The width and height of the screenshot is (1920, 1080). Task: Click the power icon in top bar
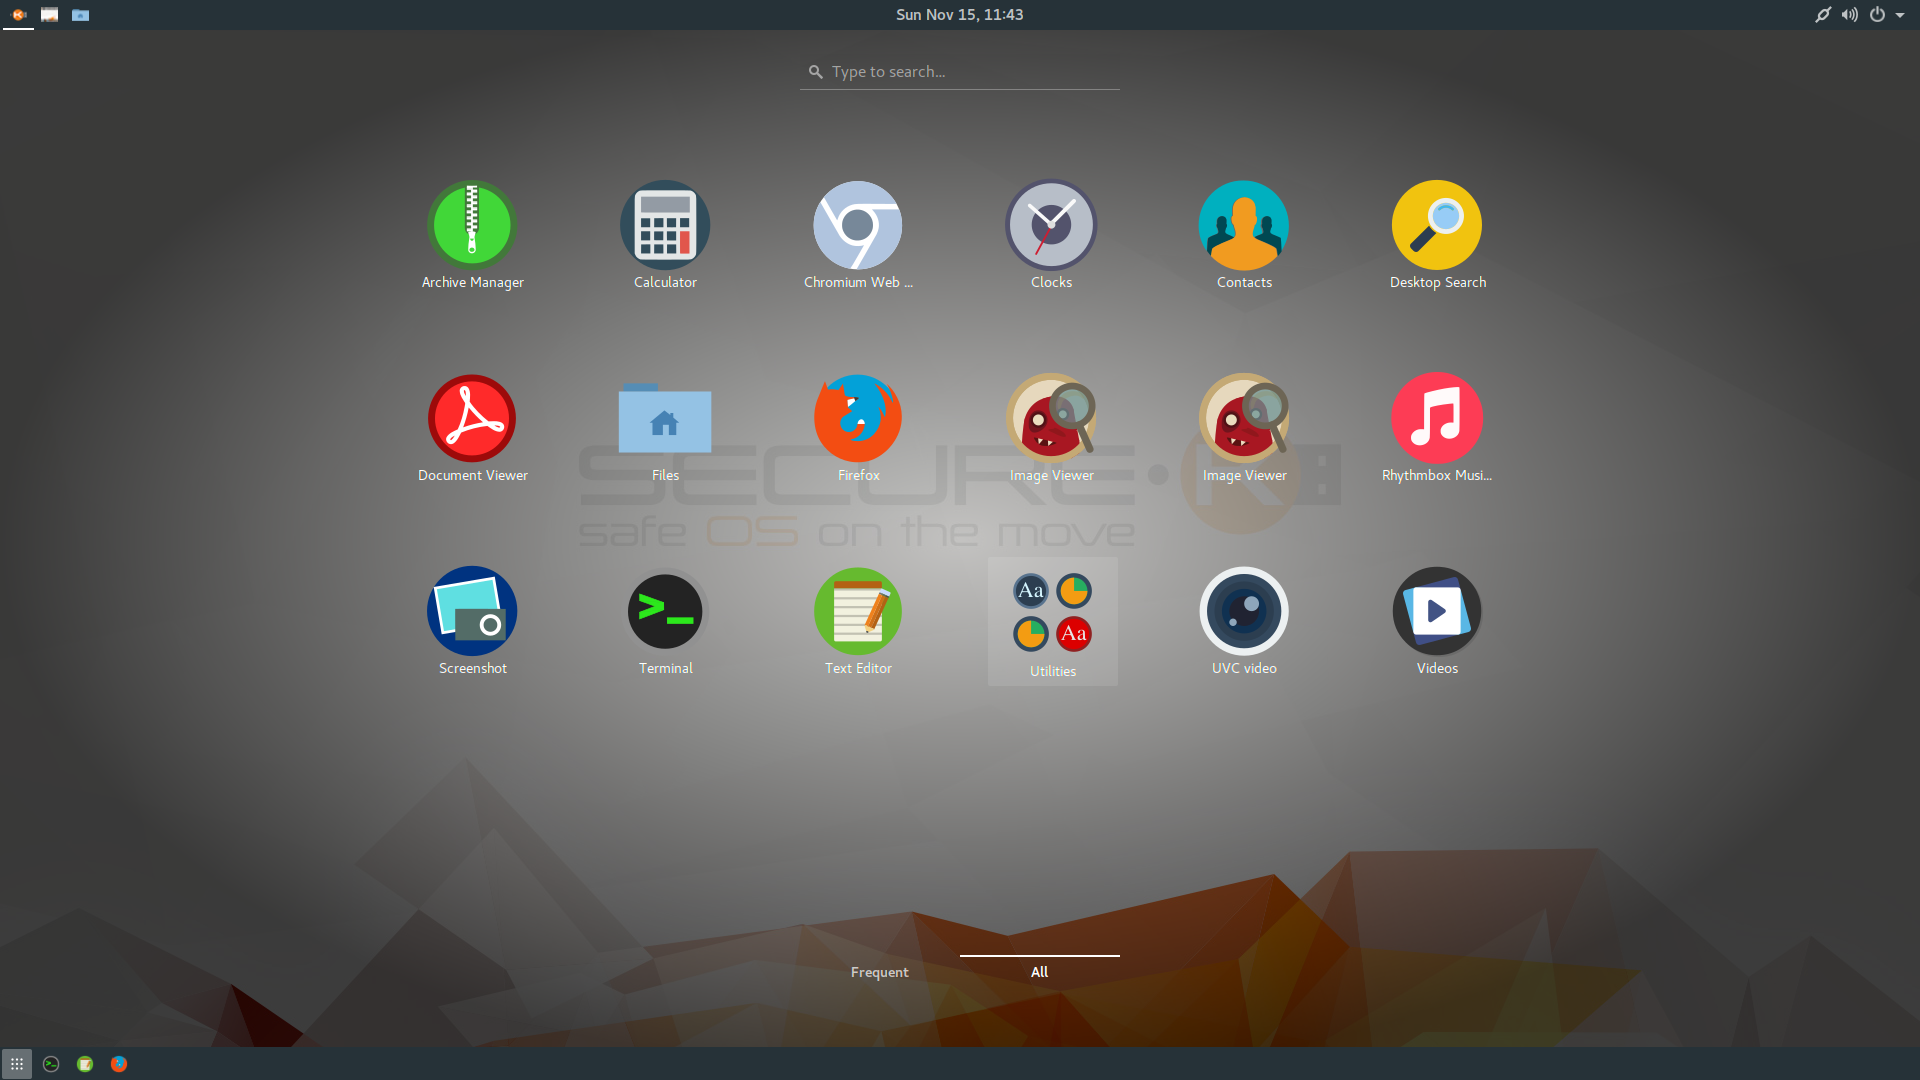(1878, 15)
